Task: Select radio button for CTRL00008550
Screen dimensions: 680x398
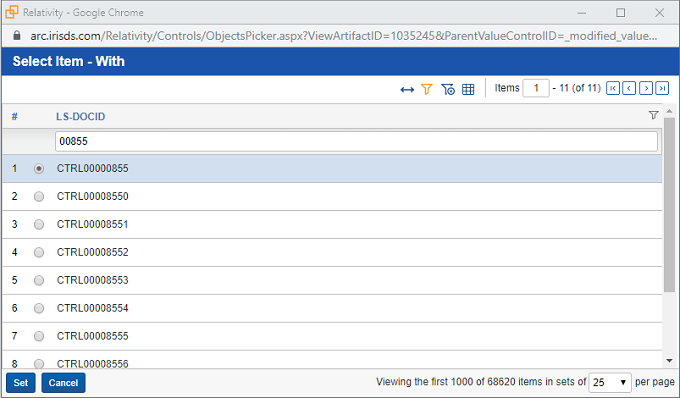Action: click(39, 196)
